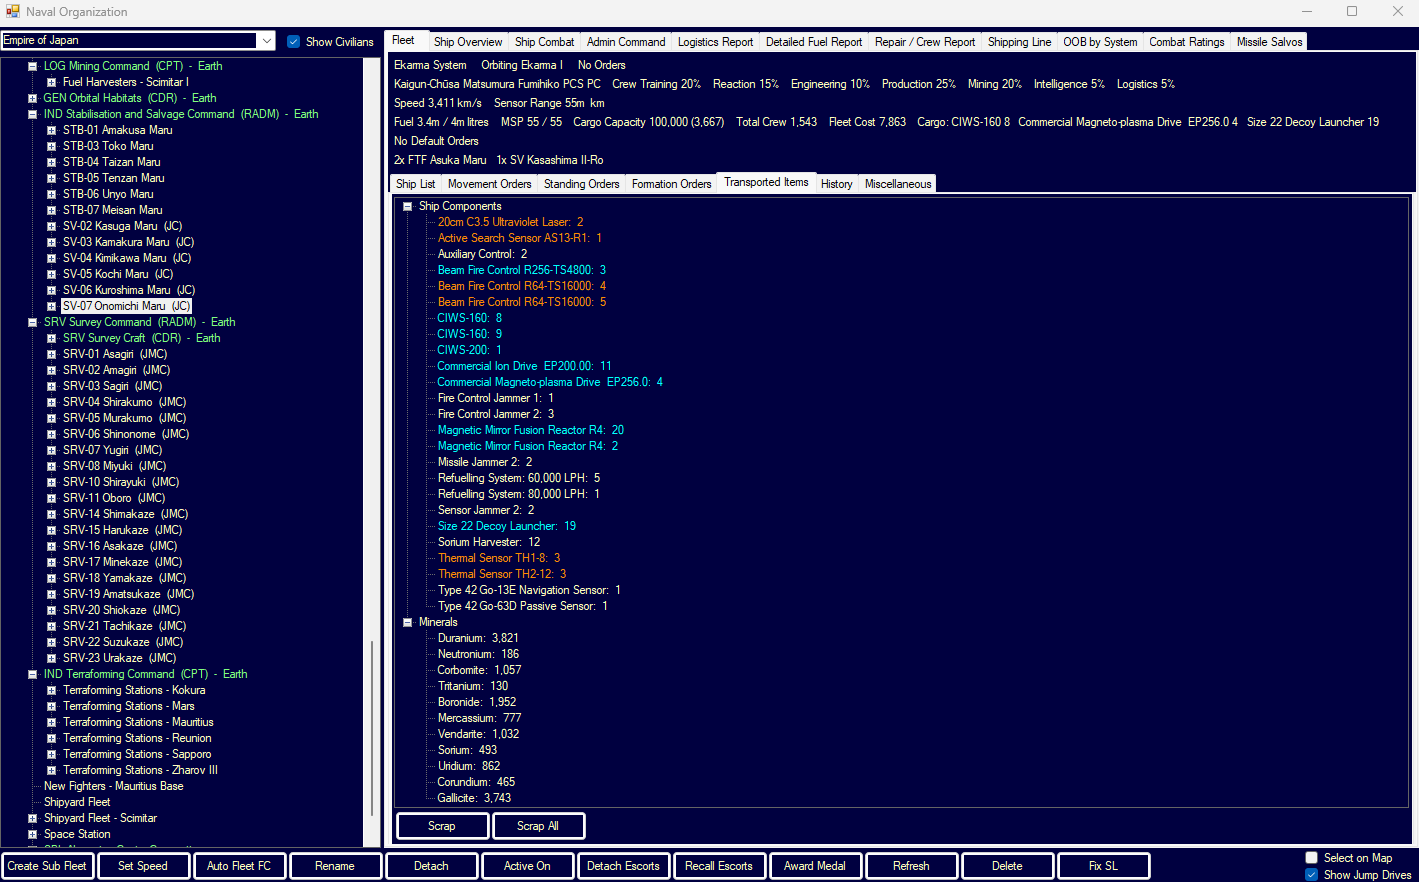Collapse the Minerals tree section
The height and width of the screenshot is (882, 1419).
407,622
